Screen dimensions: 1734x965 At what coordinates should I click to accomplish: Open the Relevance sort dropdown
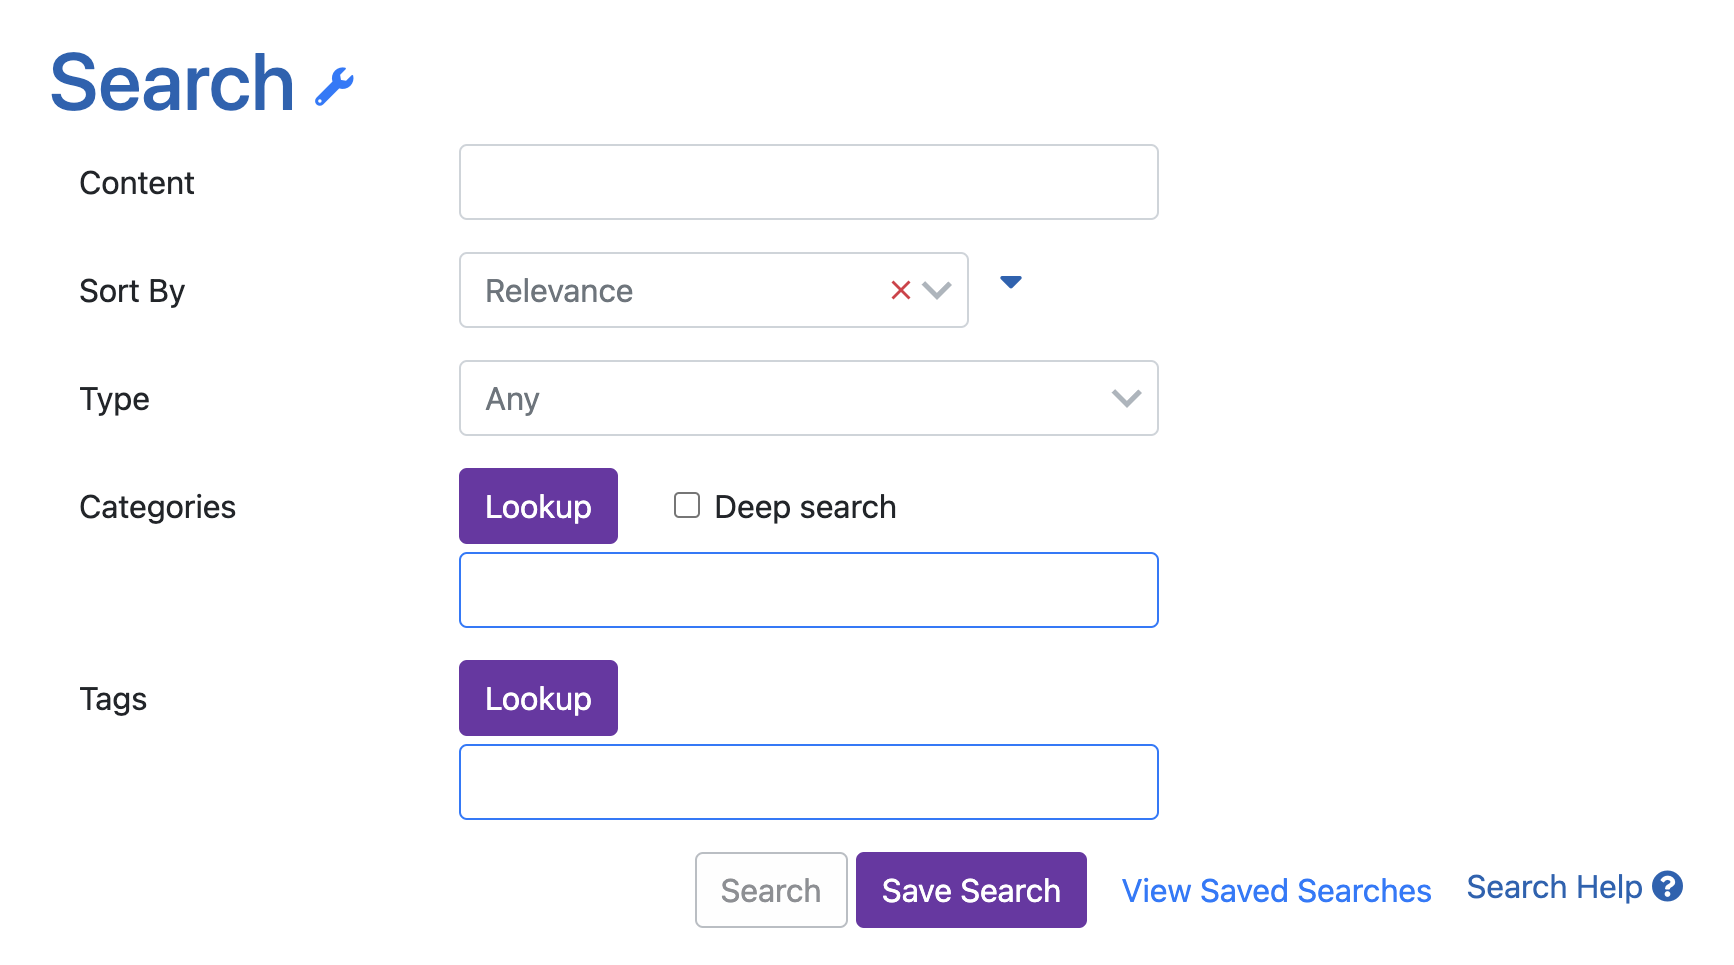click(x=670, y=290)
